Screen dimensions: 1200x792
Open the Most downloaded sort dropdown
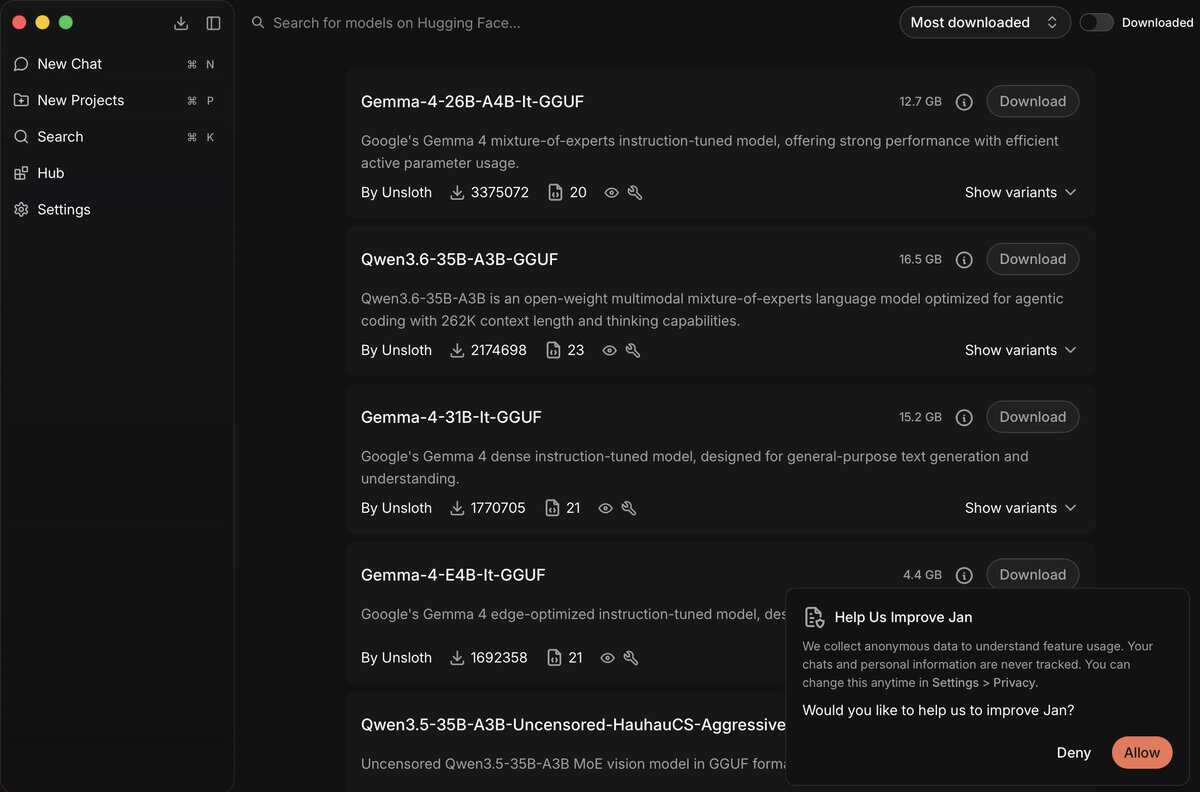pos(985,22)
